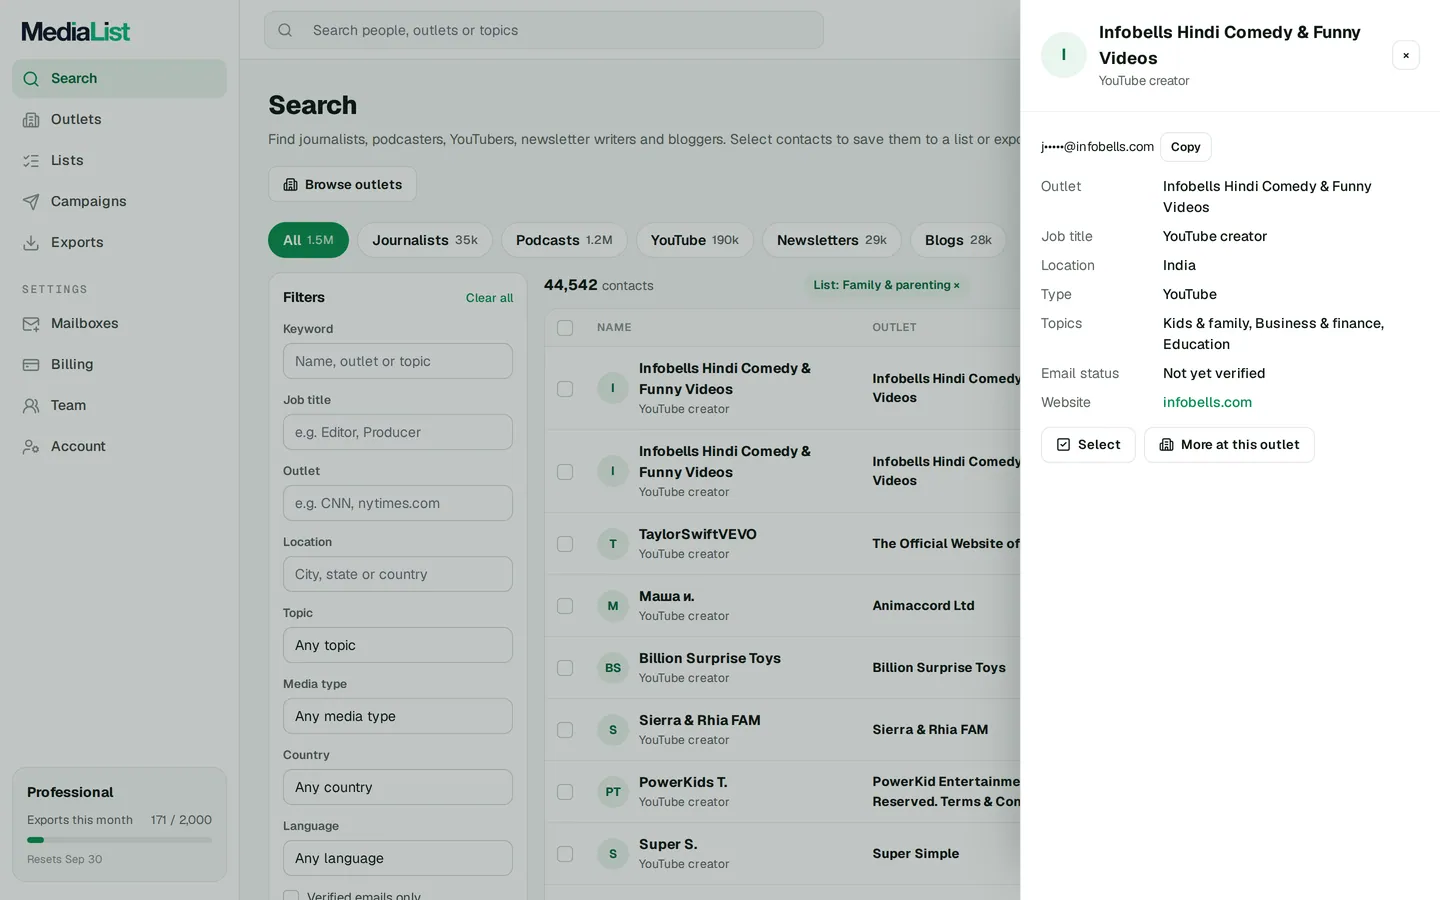Click the Select button in detail panel

1088,445
